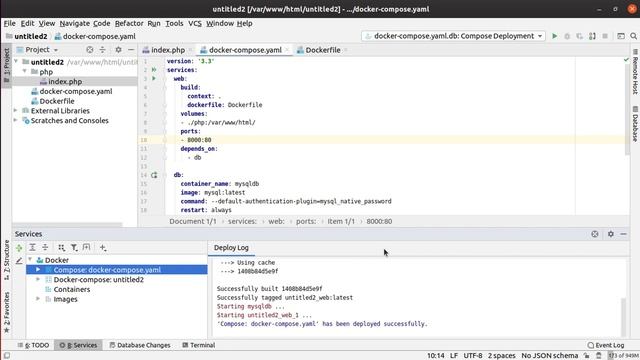640x360 pixels.
Task: Click the Services panel header circle-x icon
Action: point(595,234)
